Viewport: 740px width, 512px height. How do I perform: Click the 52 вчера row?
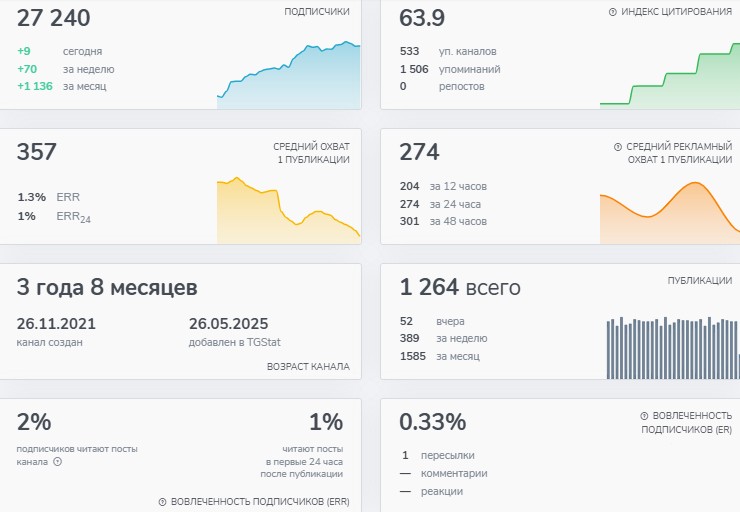[x=432, y=321]
